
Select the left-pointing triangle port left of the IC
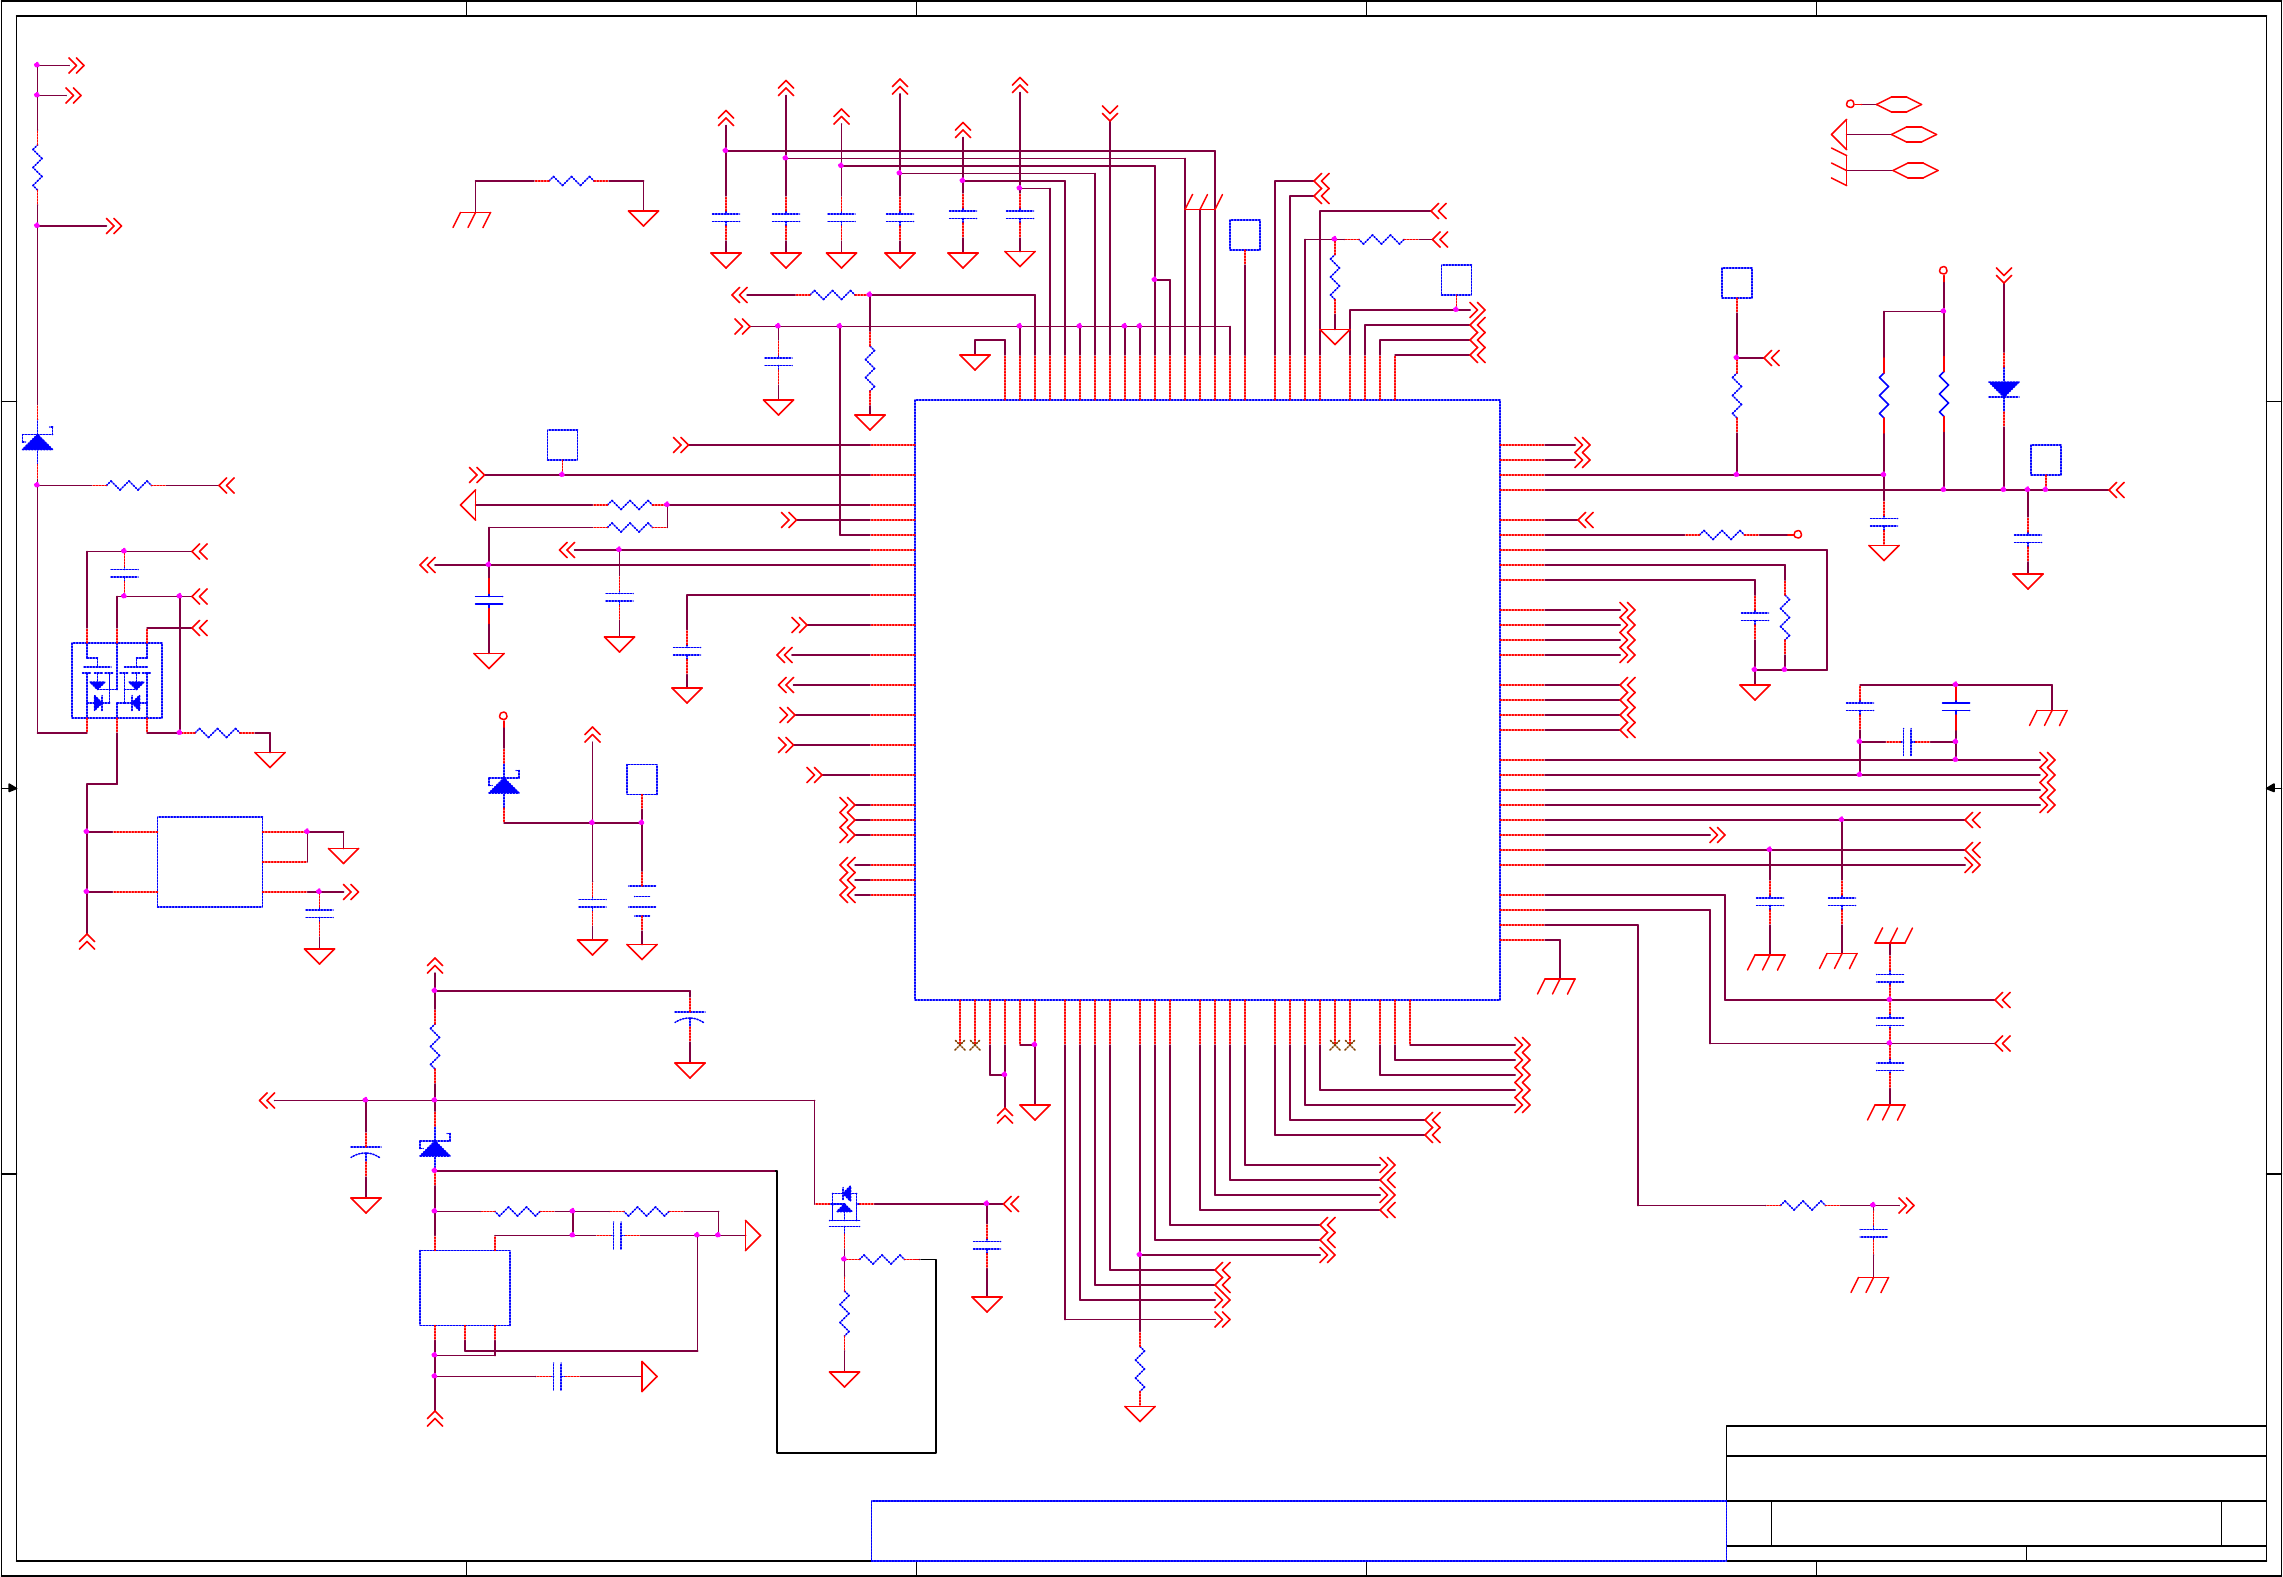click(468, 505)
